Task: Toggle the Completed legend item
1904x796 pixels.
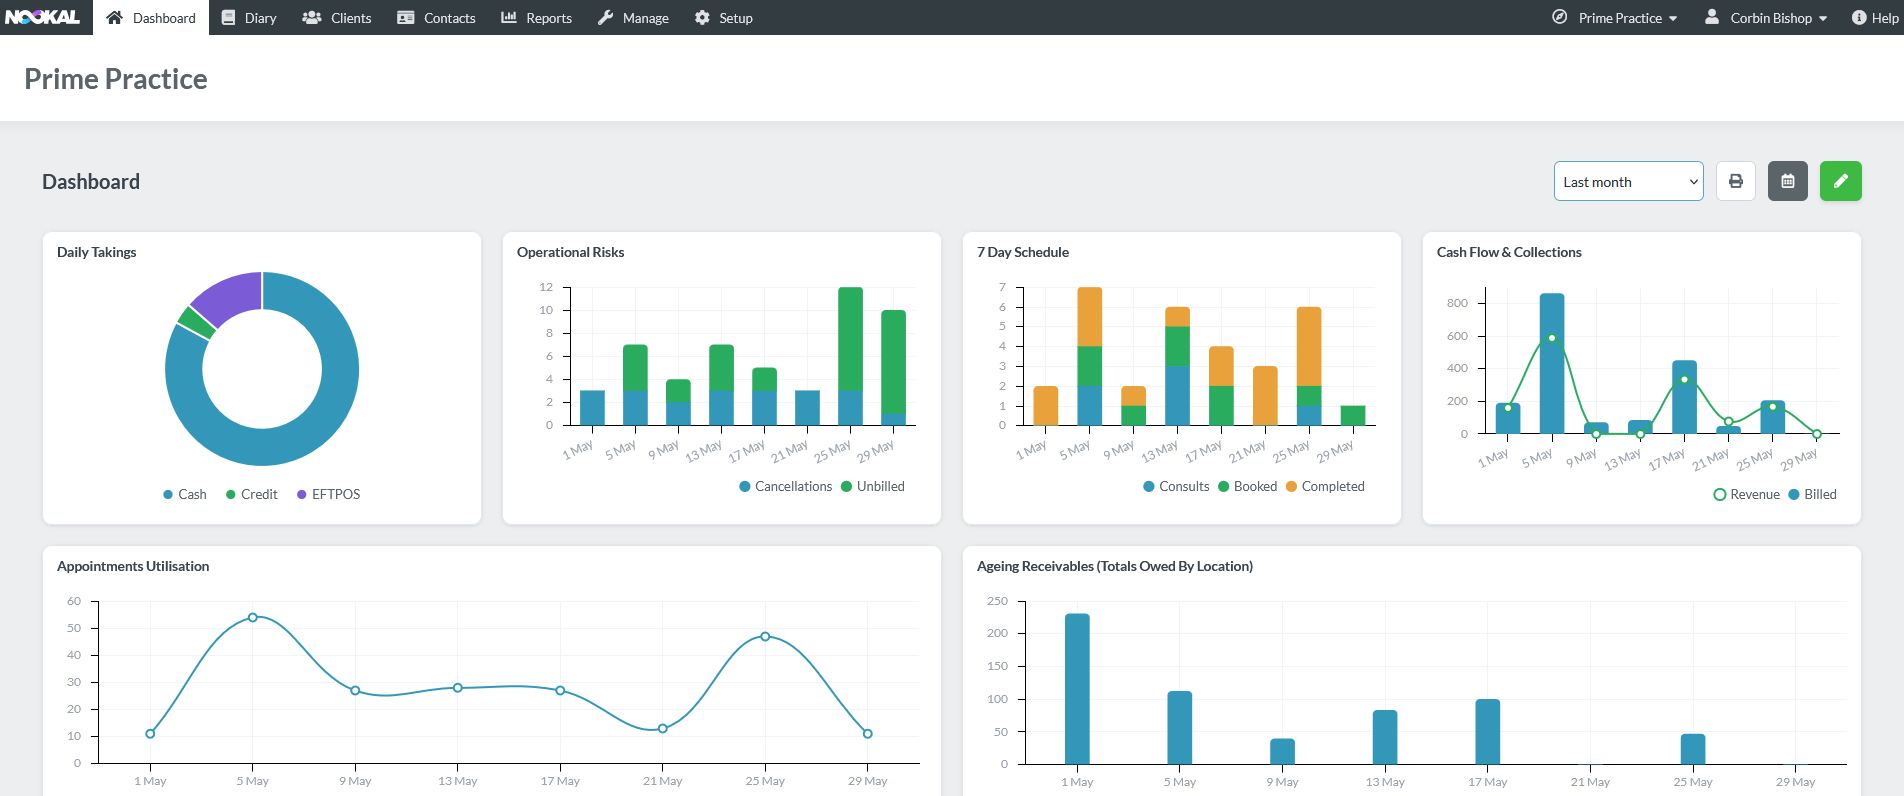Action: 1325,486
